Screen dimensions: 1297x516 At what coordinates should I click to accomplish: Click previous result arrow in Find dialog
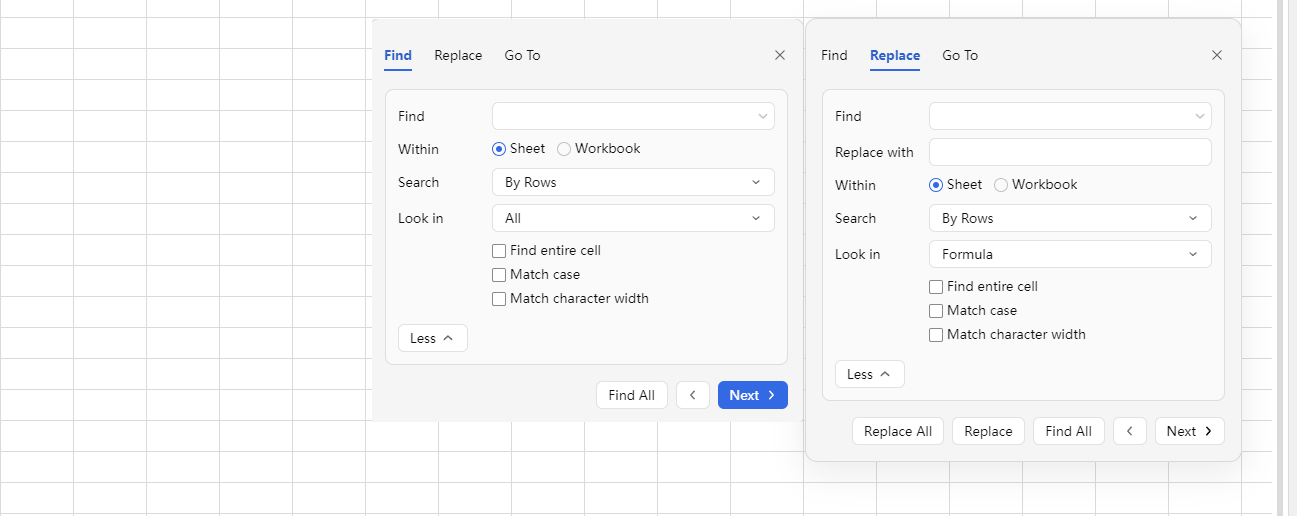[693, 395]
